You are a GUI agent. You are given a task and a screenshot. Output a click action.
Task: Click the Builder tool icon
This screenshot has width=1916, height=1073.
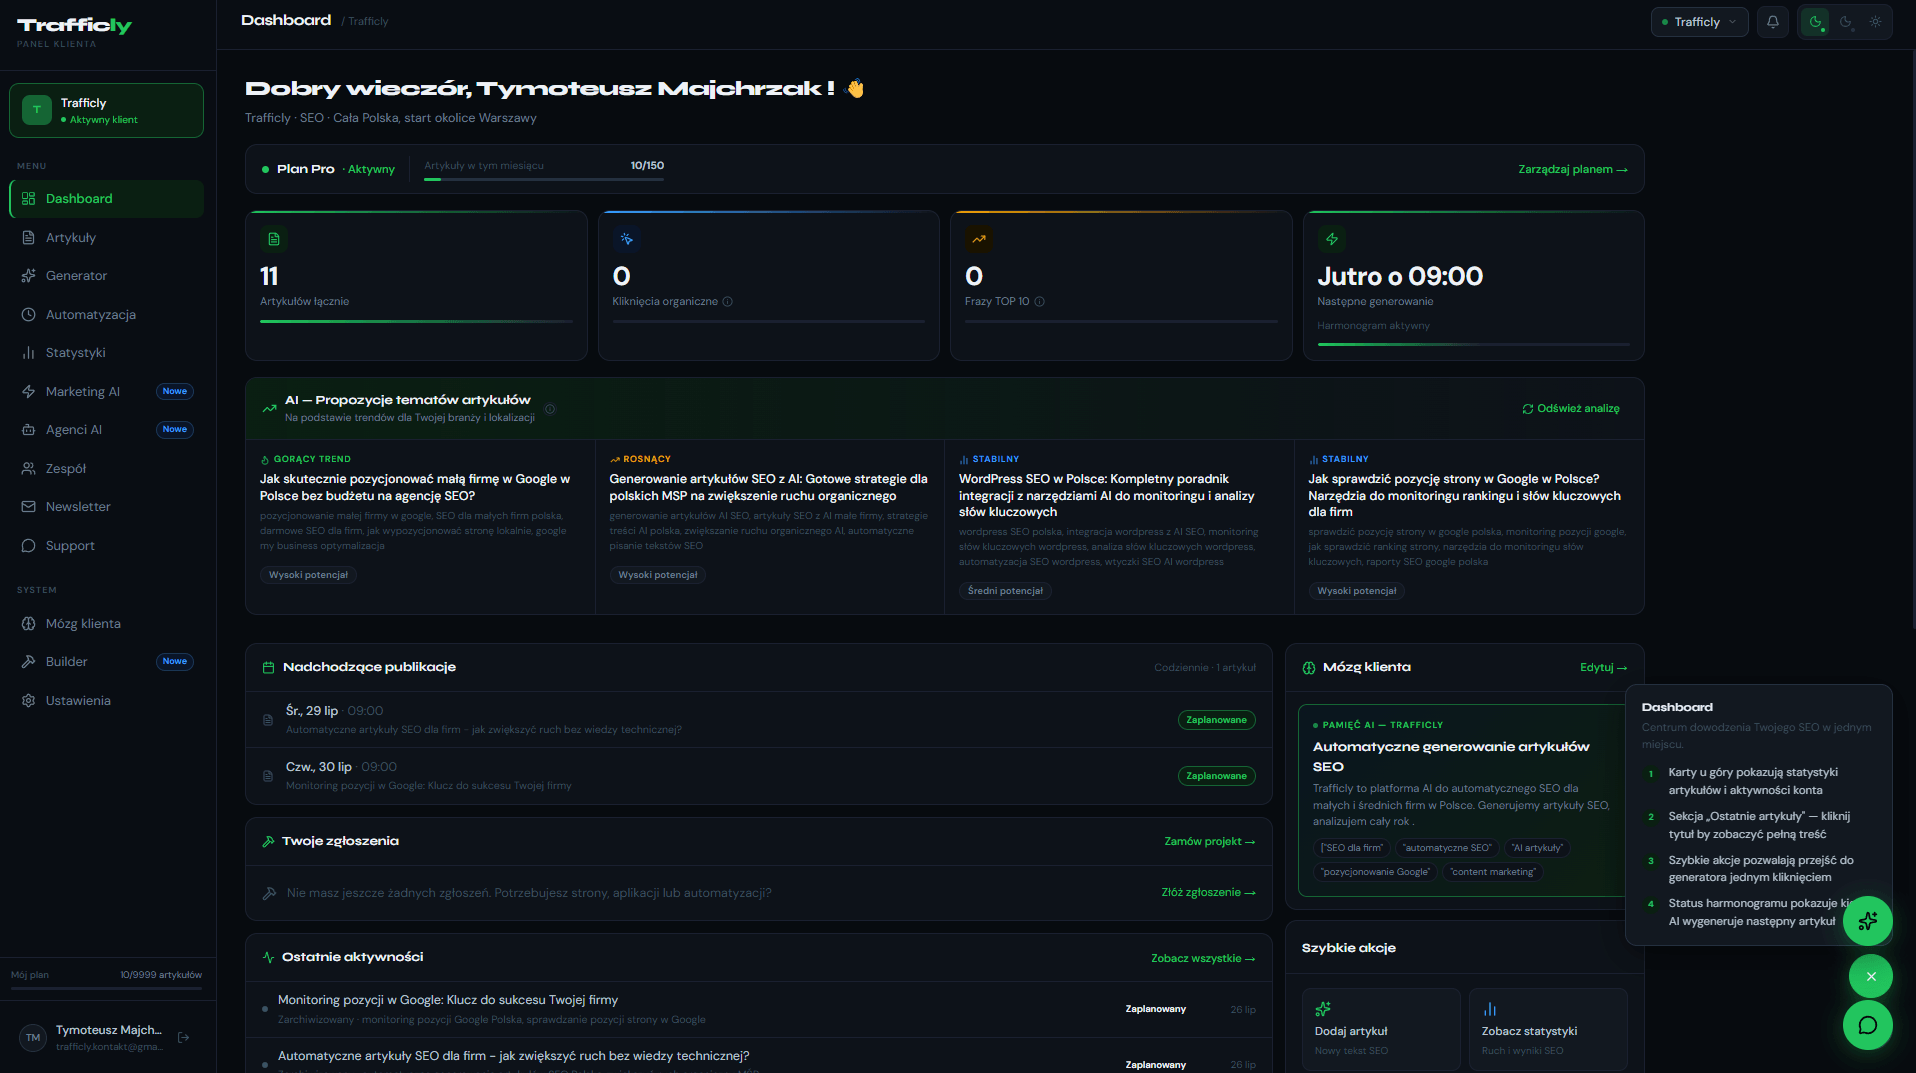tap(28, 662)
